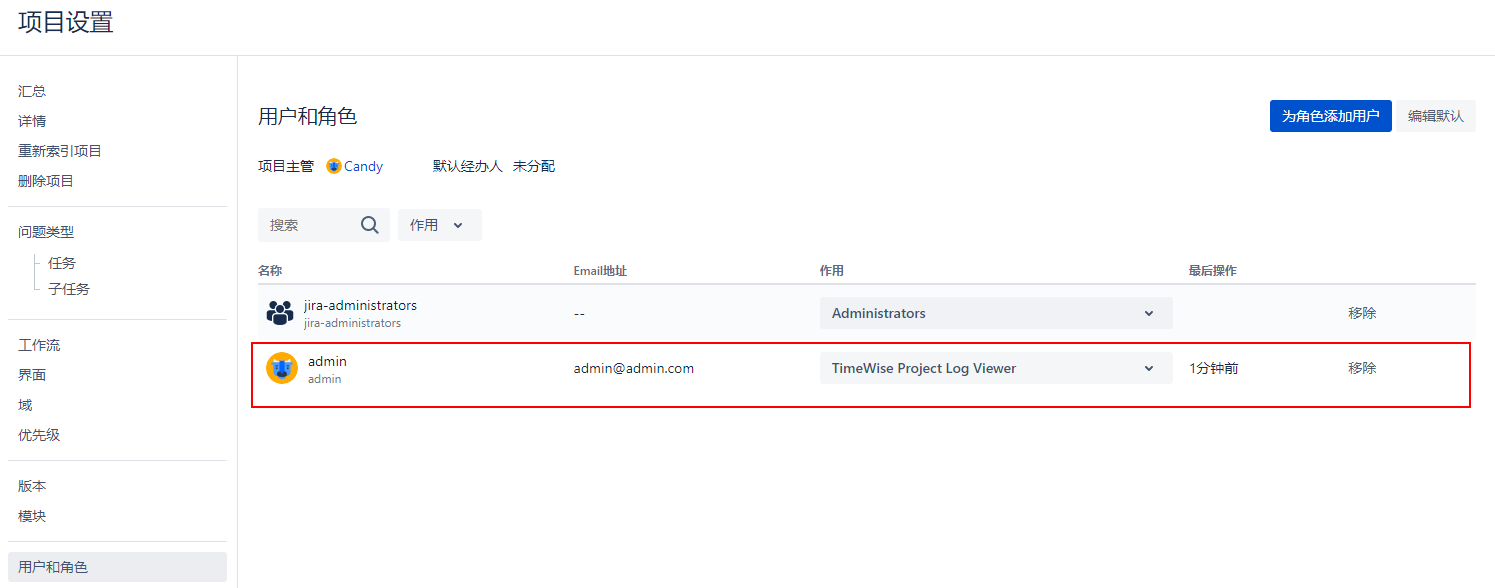Click the search magnifier icon
1495x588 pixels.
pos(369,225)
